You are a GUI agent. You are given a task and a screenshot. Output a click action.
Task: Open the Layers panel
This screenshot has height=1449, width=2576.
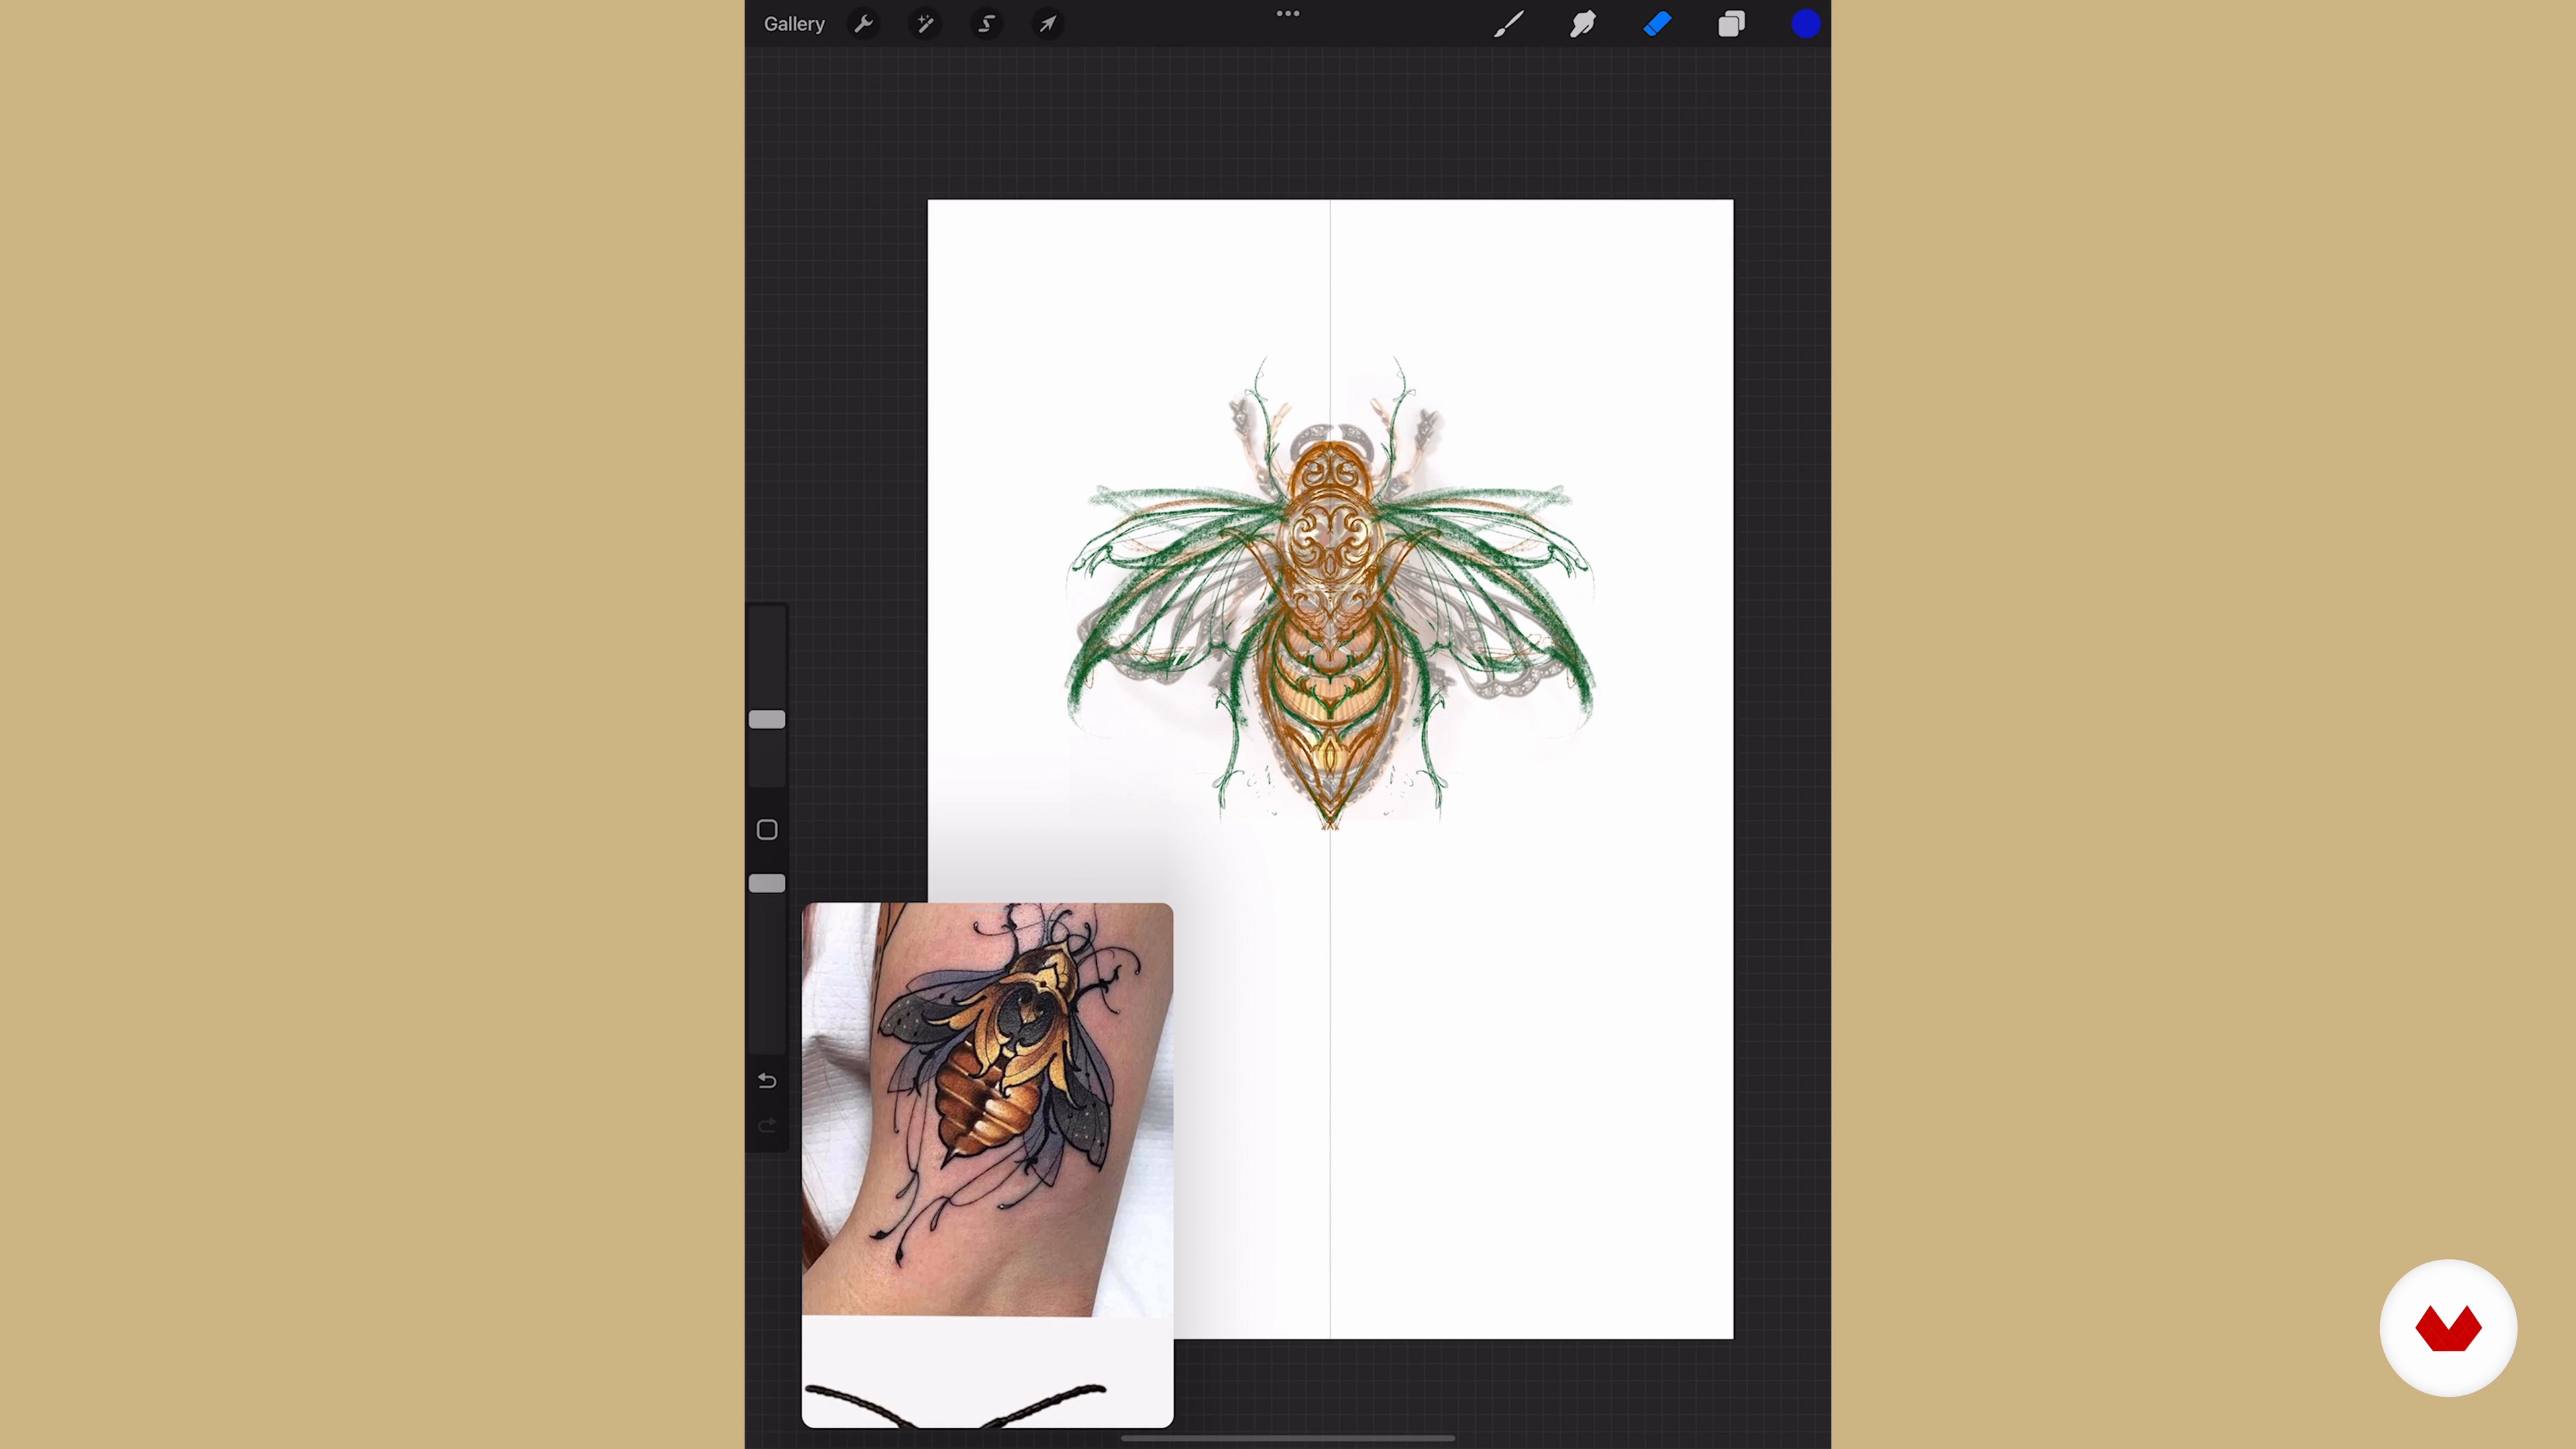(1731, 24)
